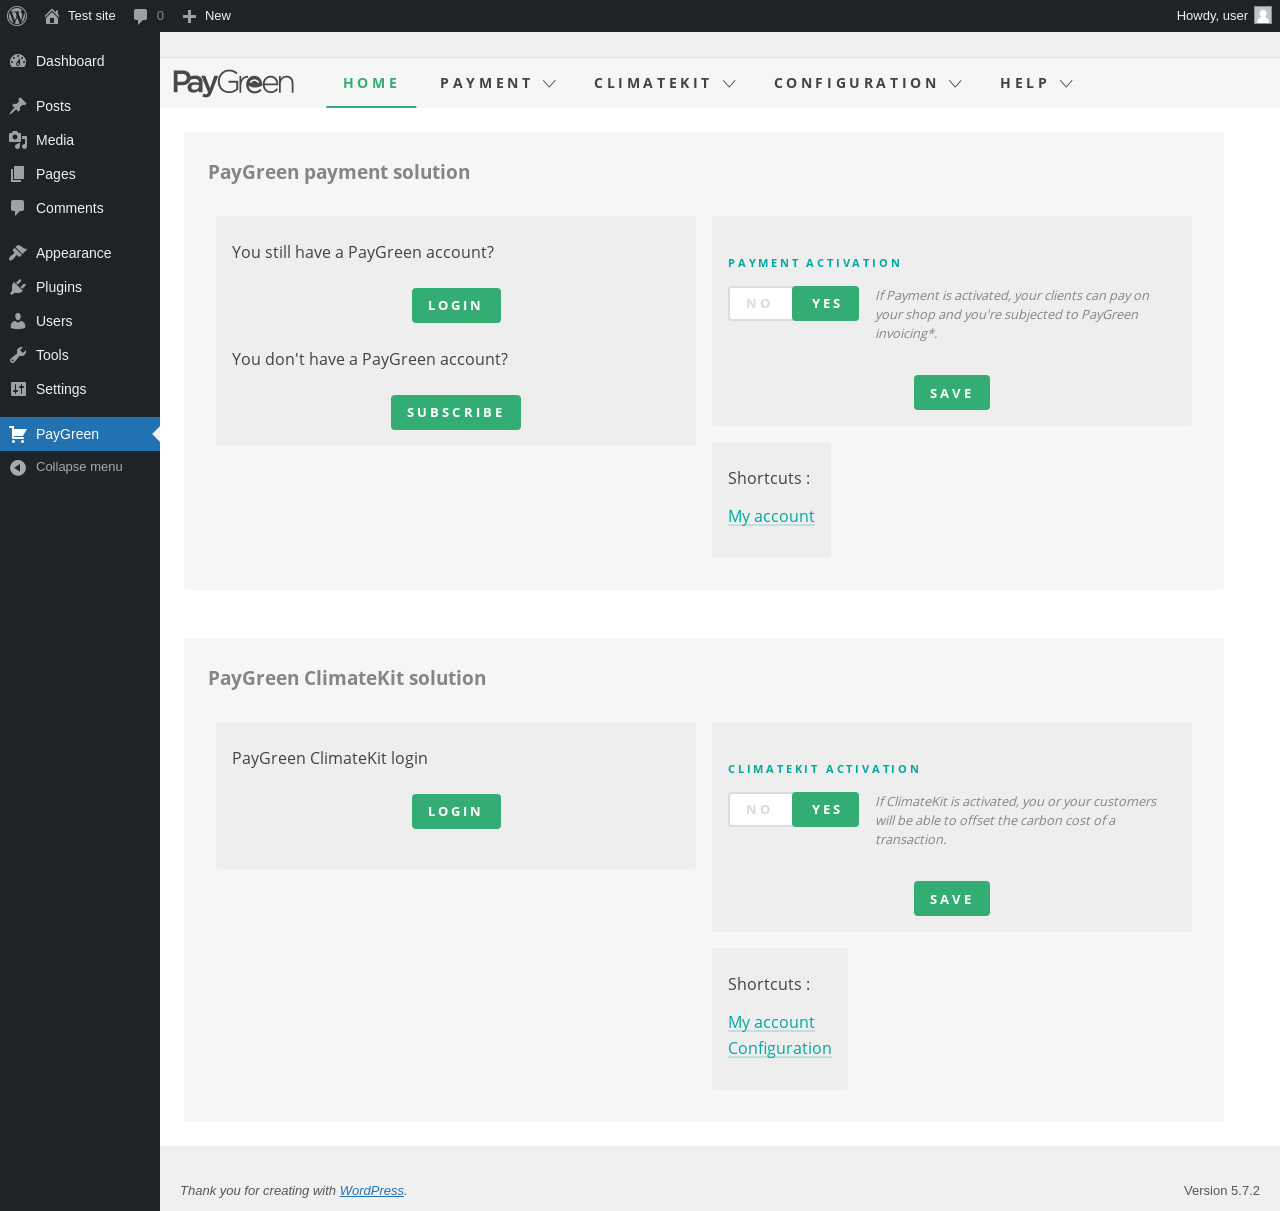Click the Settings sliders icon
The height and width of the screenshot is (1211, 1280).
coord(18,389)
